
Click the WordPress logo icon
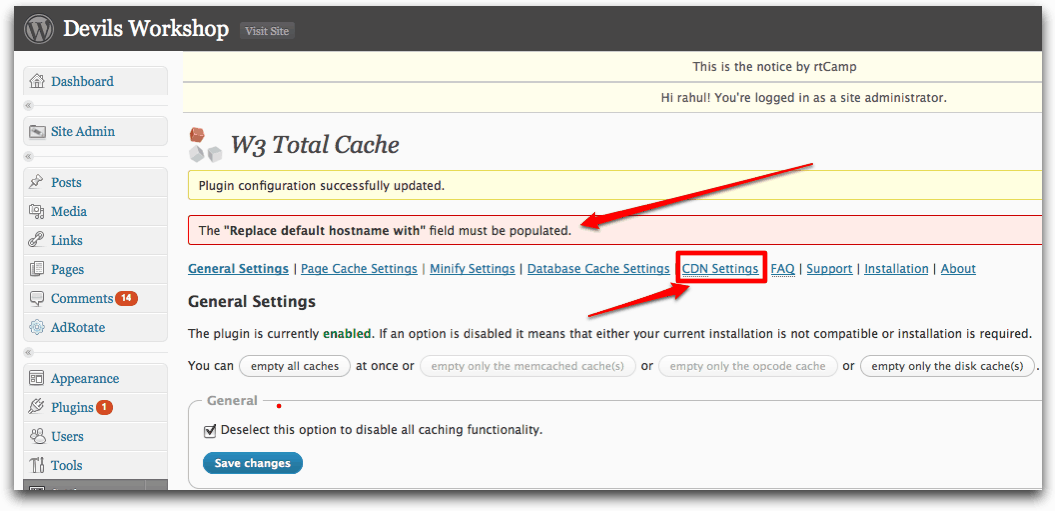[38, 29]
